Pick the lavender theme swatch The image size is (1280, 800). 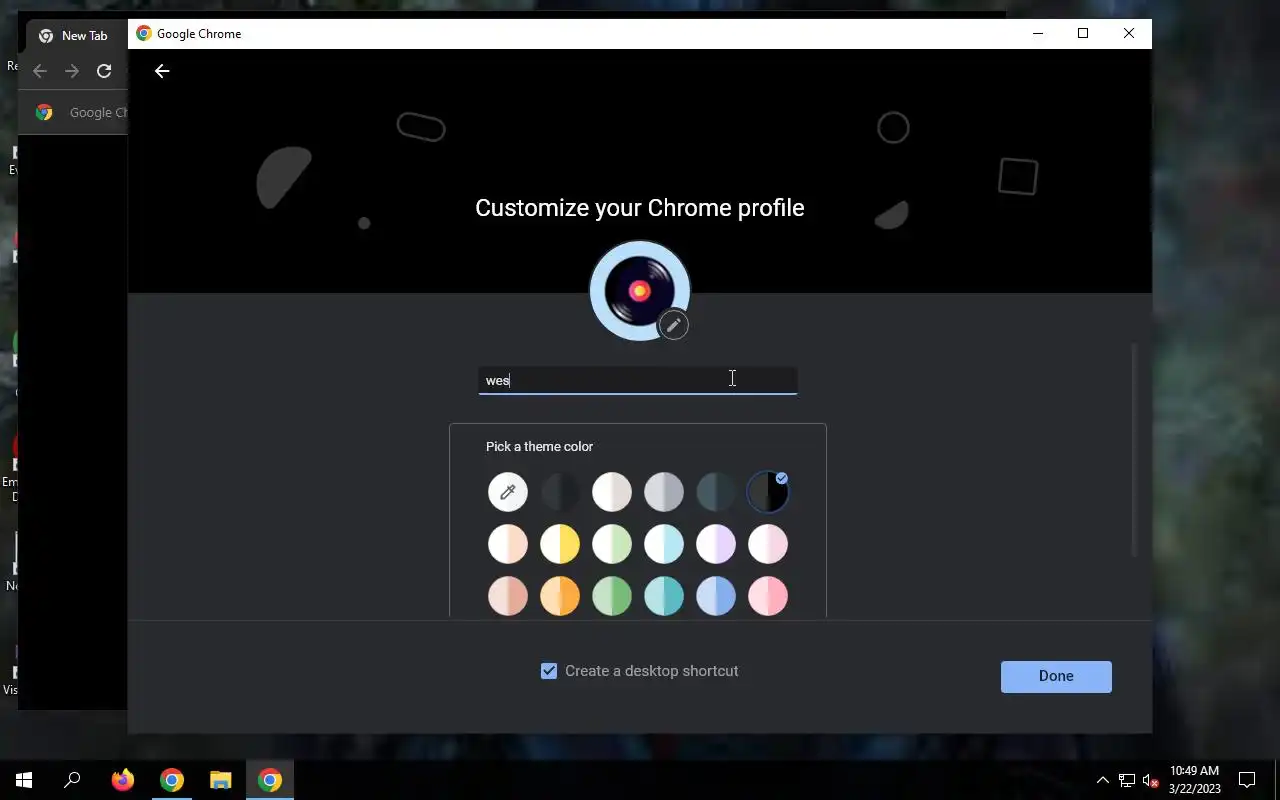[x=716, y=544]
